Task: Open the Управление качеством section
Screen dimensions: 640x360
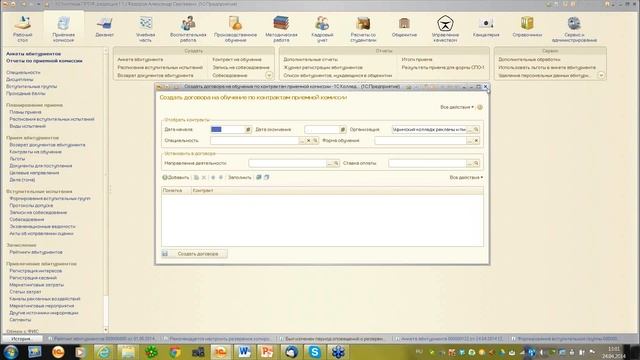Action: [x=445, y=28]
